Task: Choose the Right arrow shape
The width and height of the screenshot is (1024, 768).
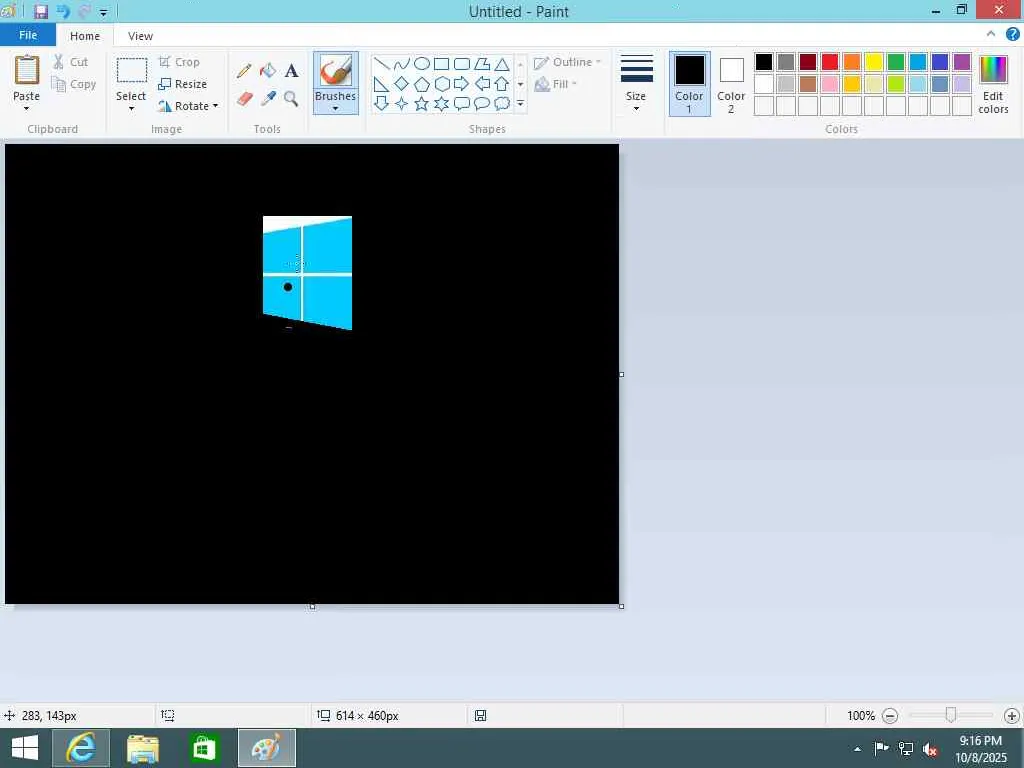Action: coord(462,84)
